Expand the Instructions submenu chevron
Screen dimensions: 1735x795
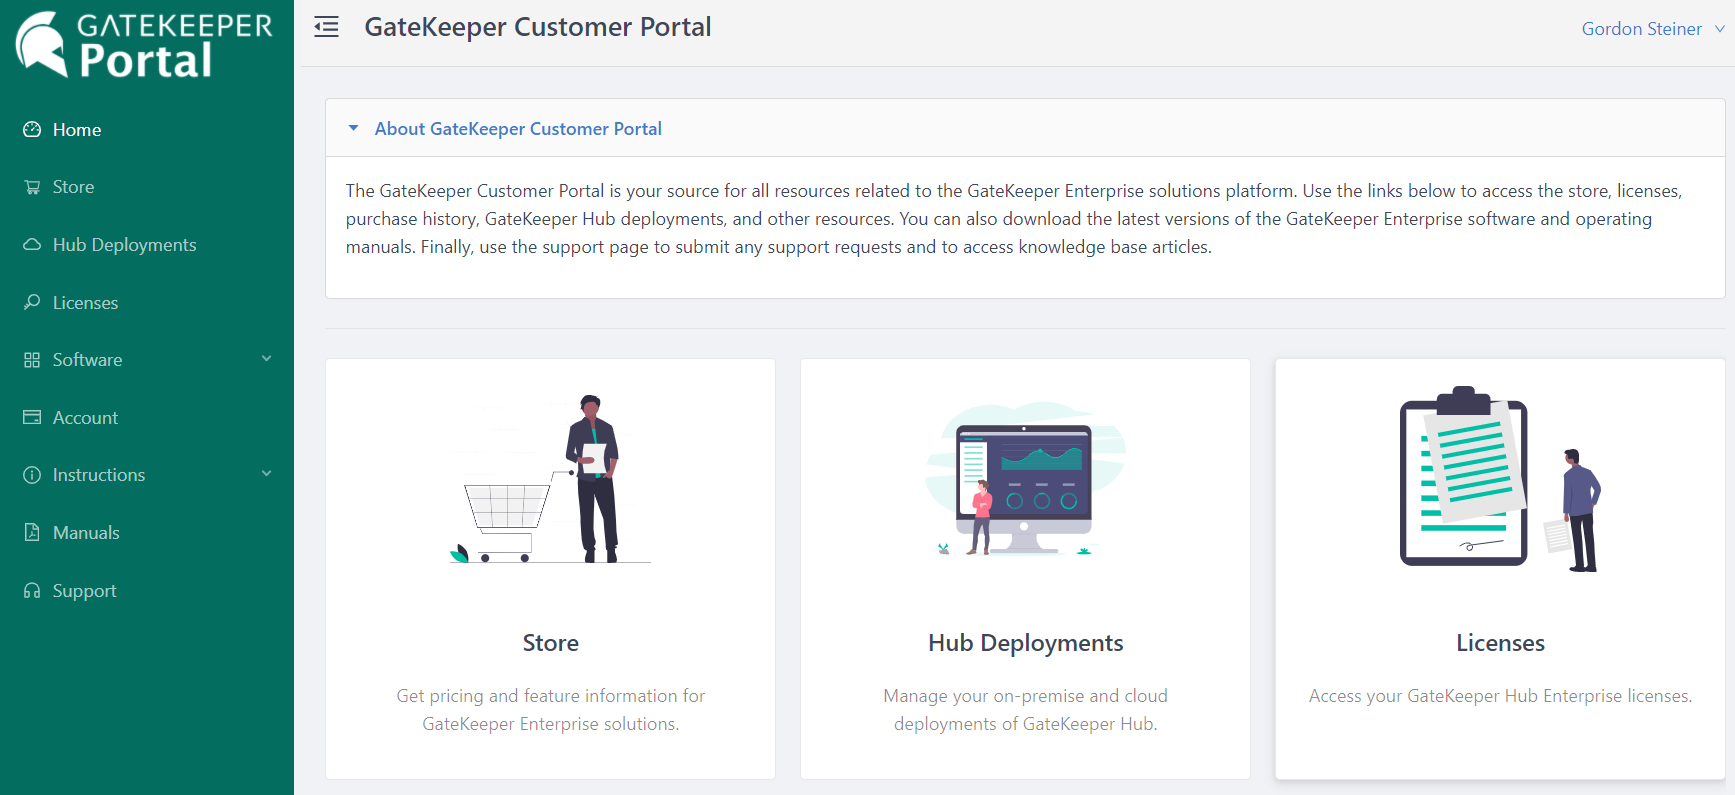(266, 474)
